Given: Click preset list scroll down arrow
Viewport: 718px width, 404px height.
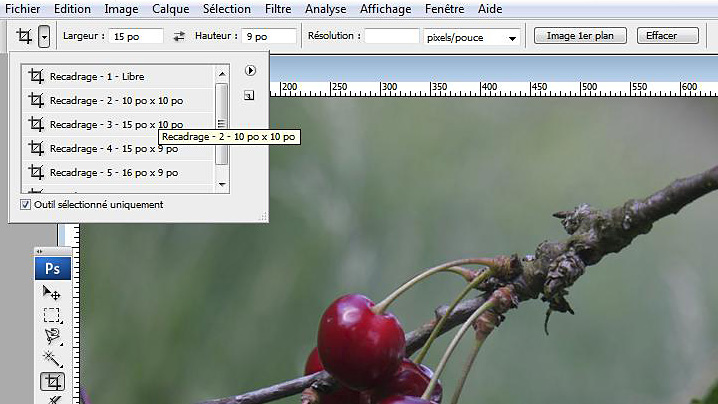Looking at the screenshot, I should pyautogui.click(x=222, y=184).
